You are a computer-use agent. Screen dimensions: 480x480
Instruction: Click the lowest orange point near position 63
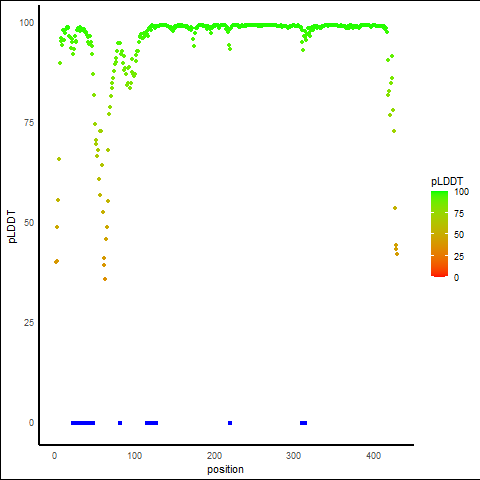click(x=105, y=279)
